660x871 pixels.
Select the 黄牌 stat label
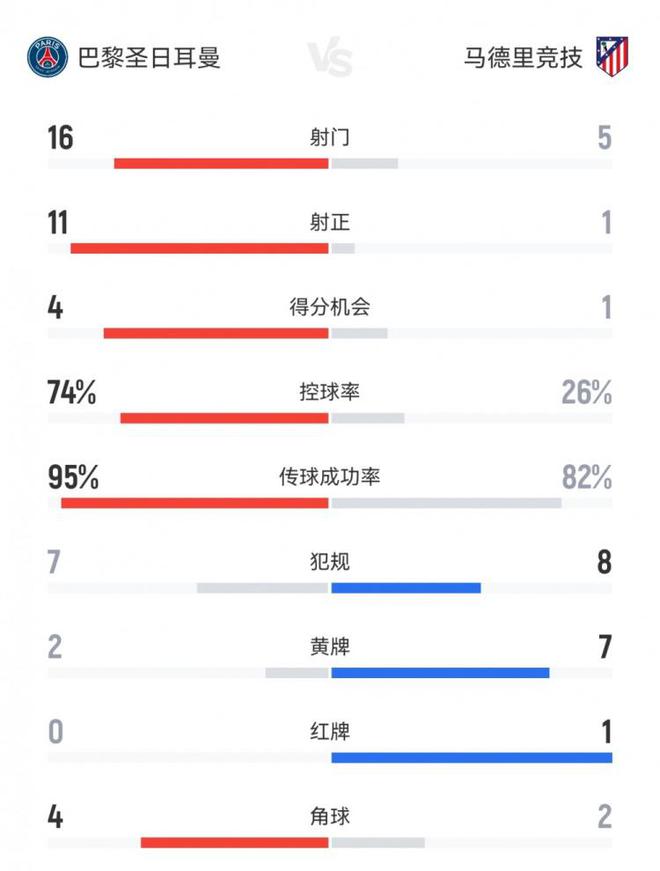tap(330, 647)
